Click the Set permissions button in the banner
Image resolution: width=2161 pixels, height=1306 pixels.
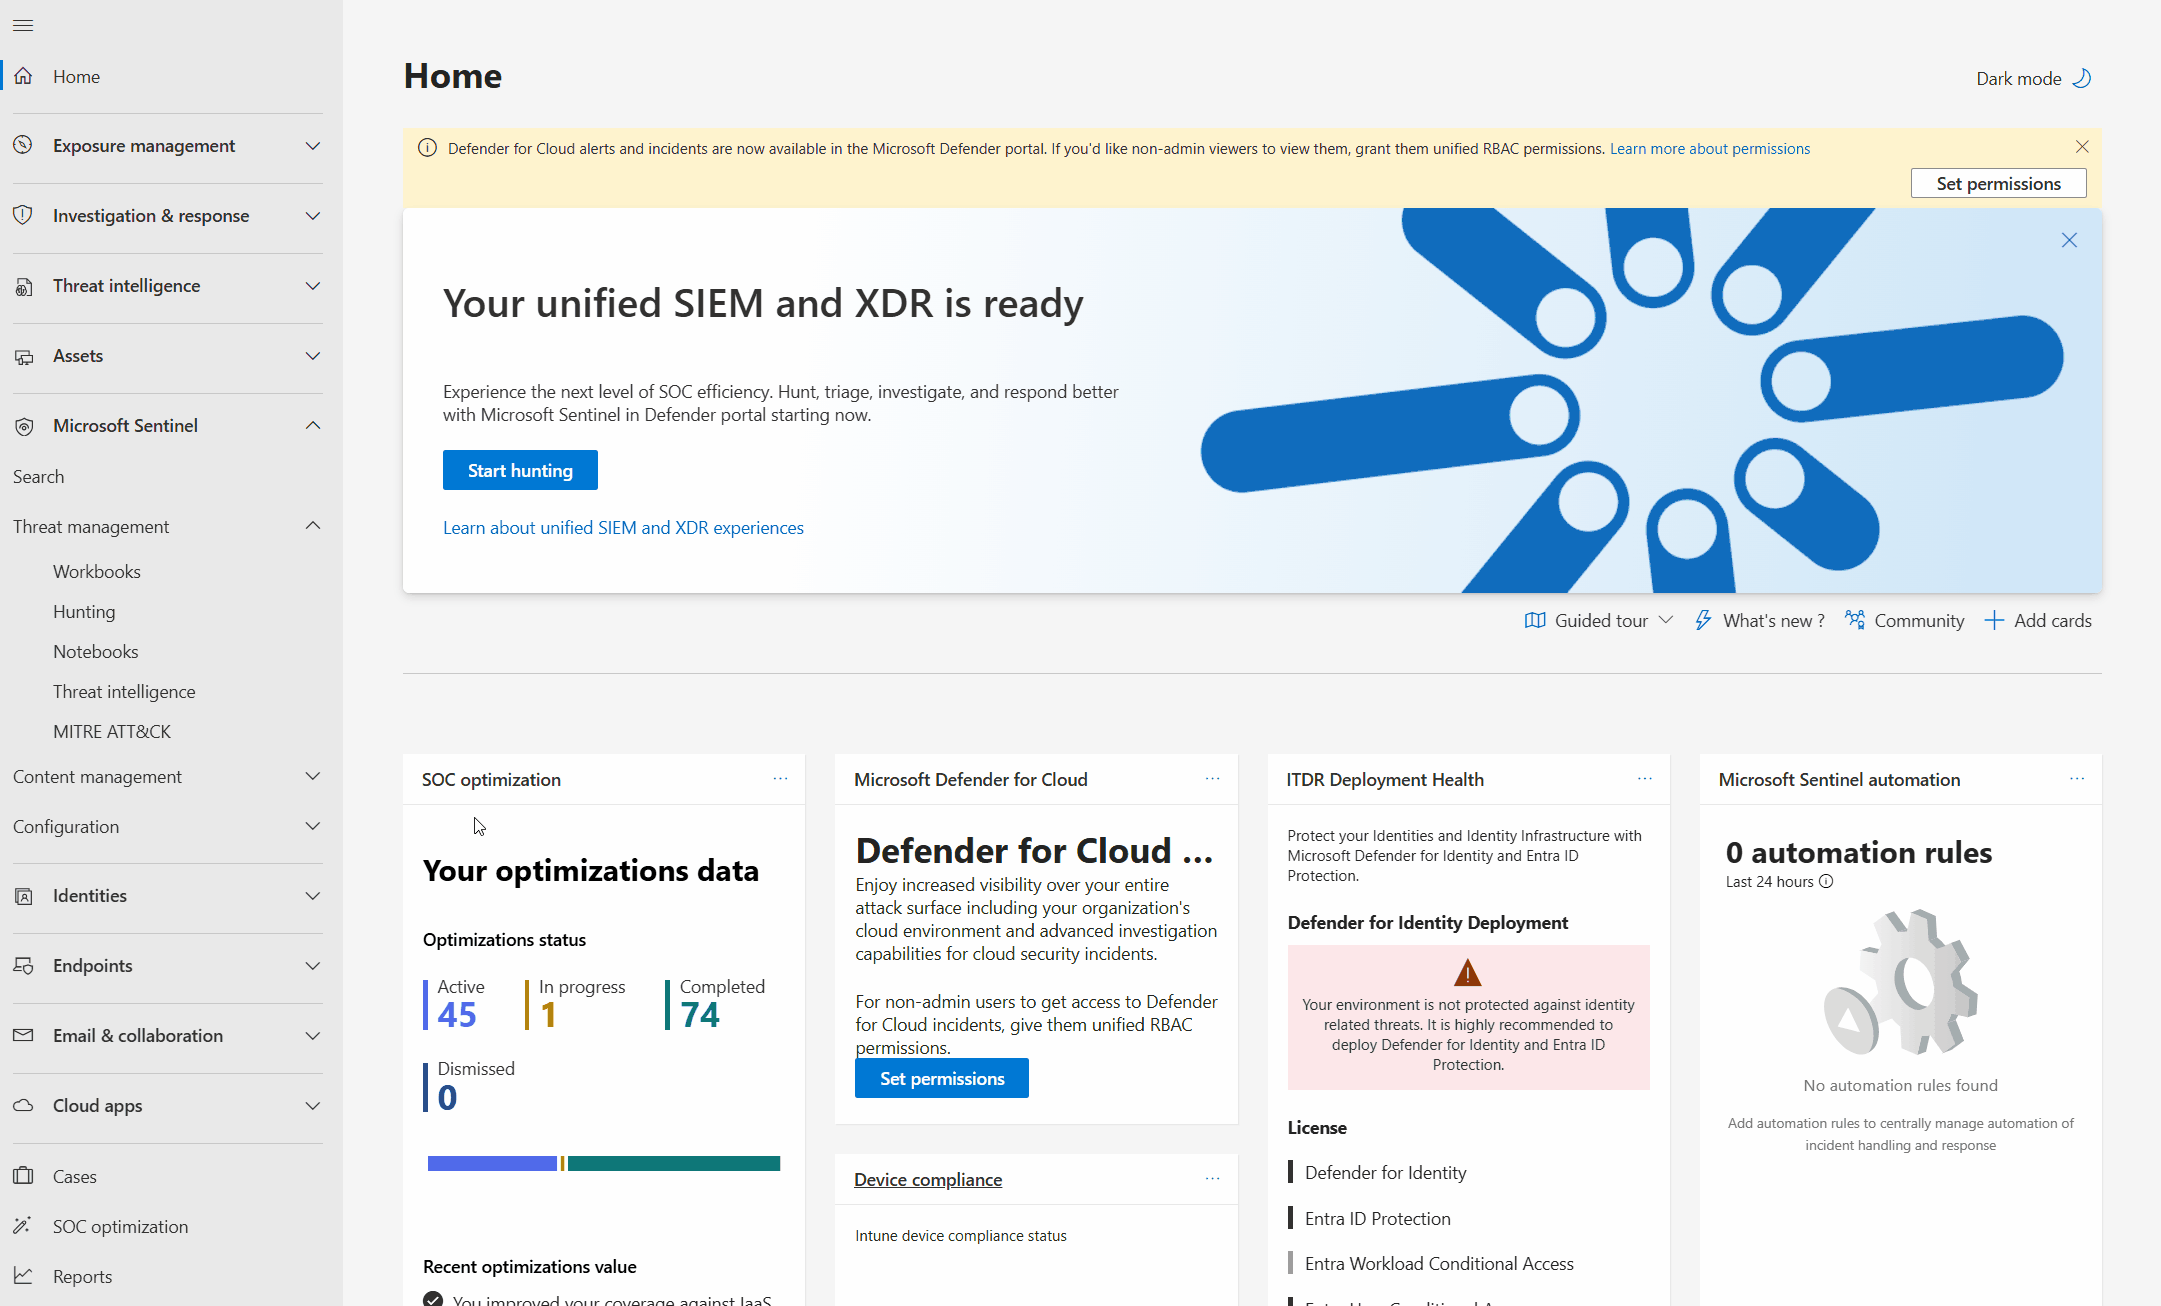1998,183
